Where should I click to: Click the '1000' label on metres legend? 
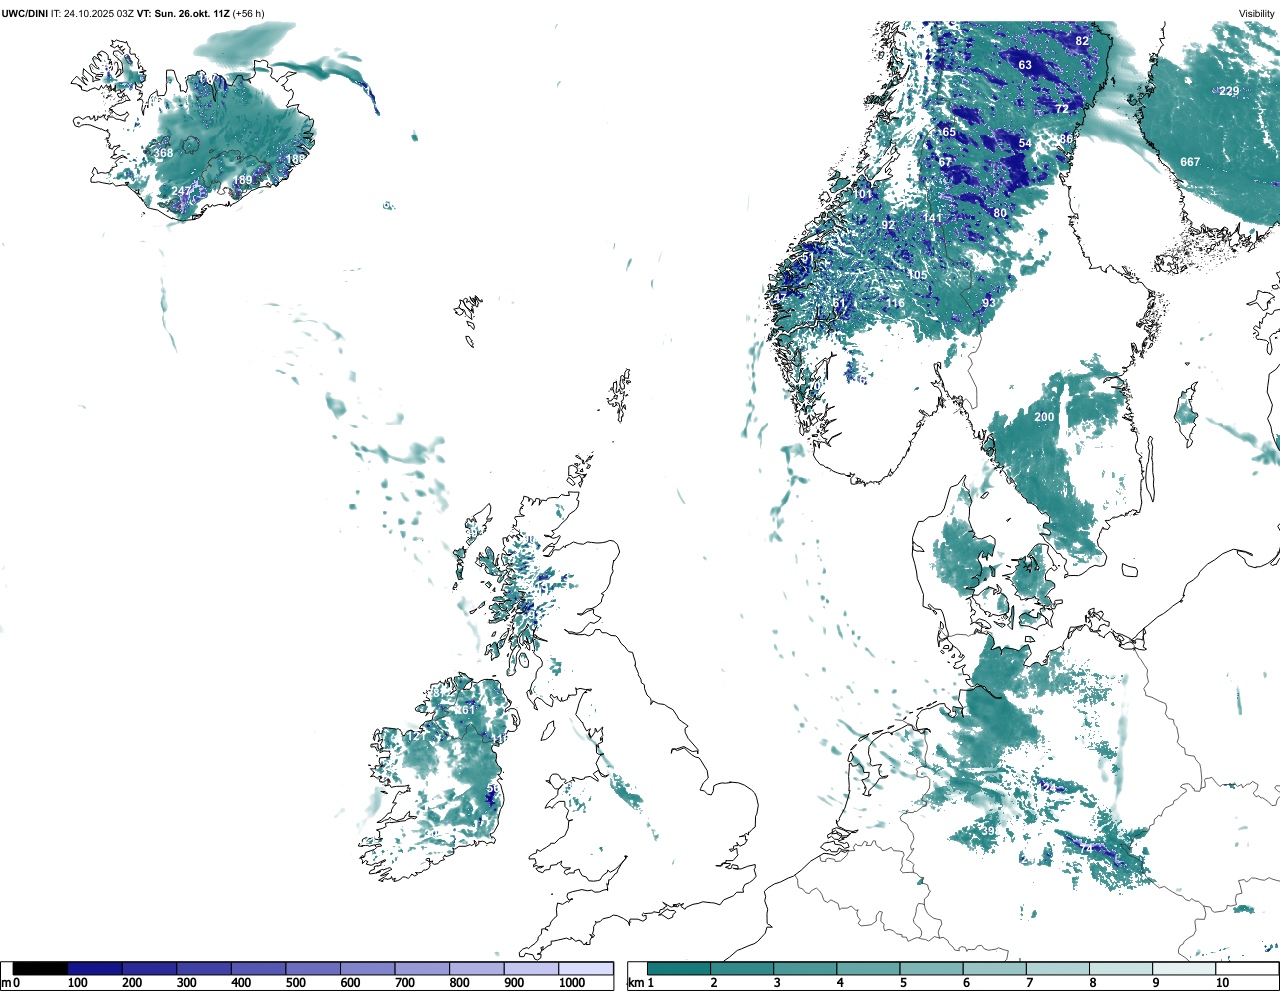[x=572, y=983]
